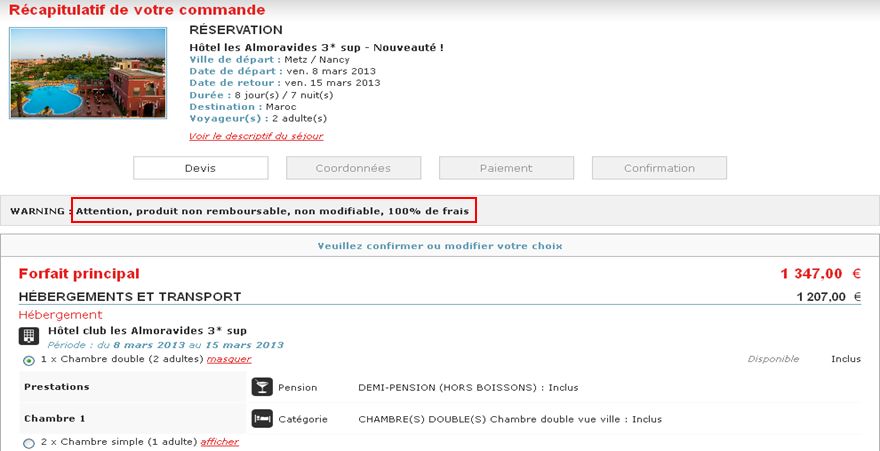The height and width of the screenshot is (451, 880).
Task: Switch to the Devis step tab
Action: coord(200,168)
